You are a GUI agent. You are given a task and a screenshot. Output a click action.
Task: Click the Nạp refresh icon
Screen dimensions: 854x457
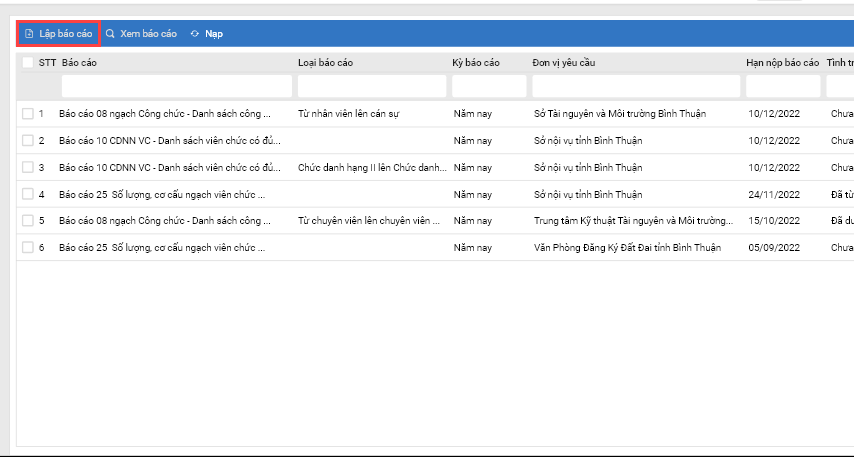coord(194,34)
